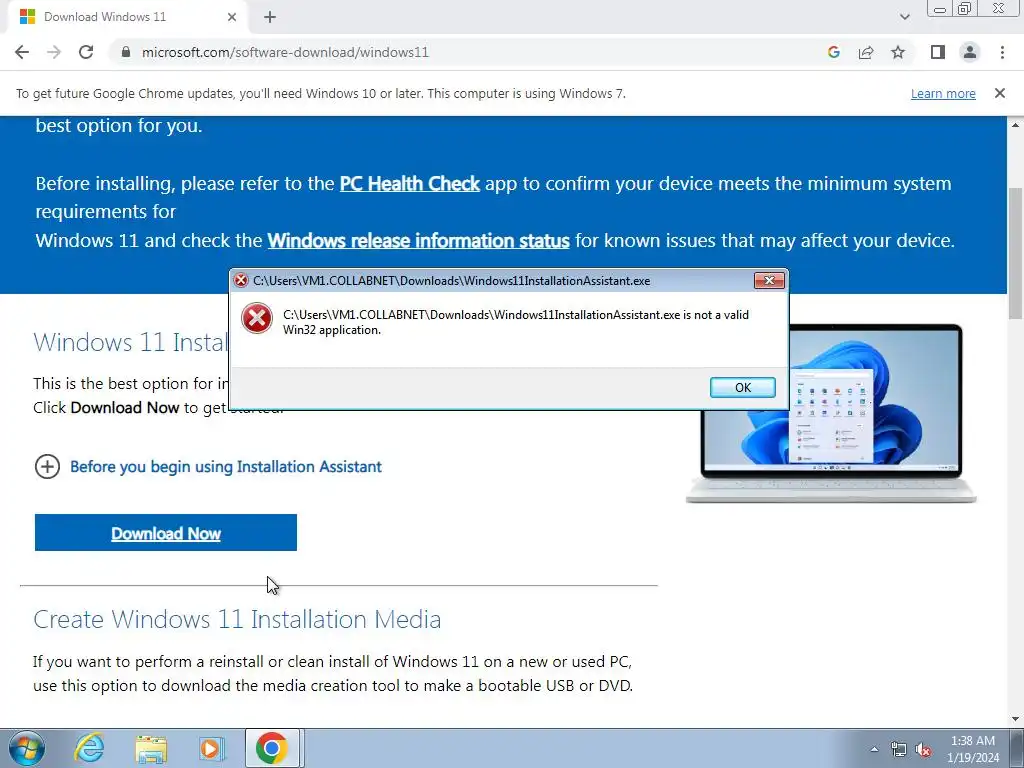Dismiss the Chrome update infobar
The image size is (1024, 768).
(1000, 93)
